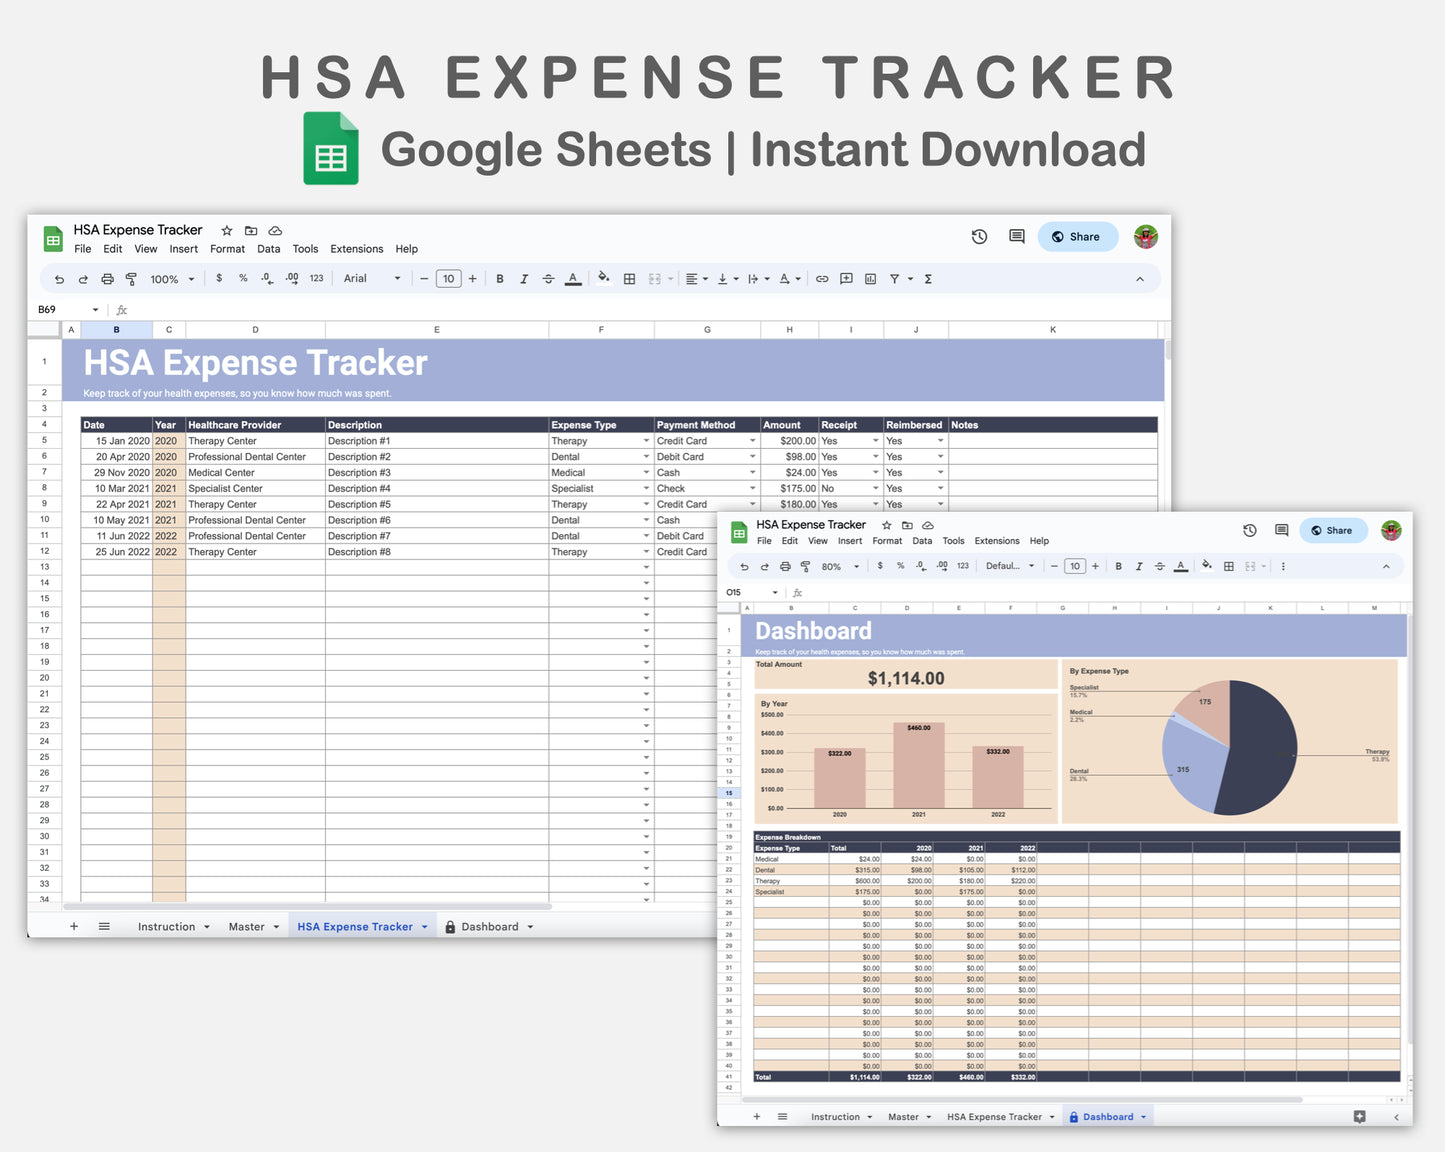
Task: Switch to the Dashboard sheet tab
Action: [x=489, y=926]
